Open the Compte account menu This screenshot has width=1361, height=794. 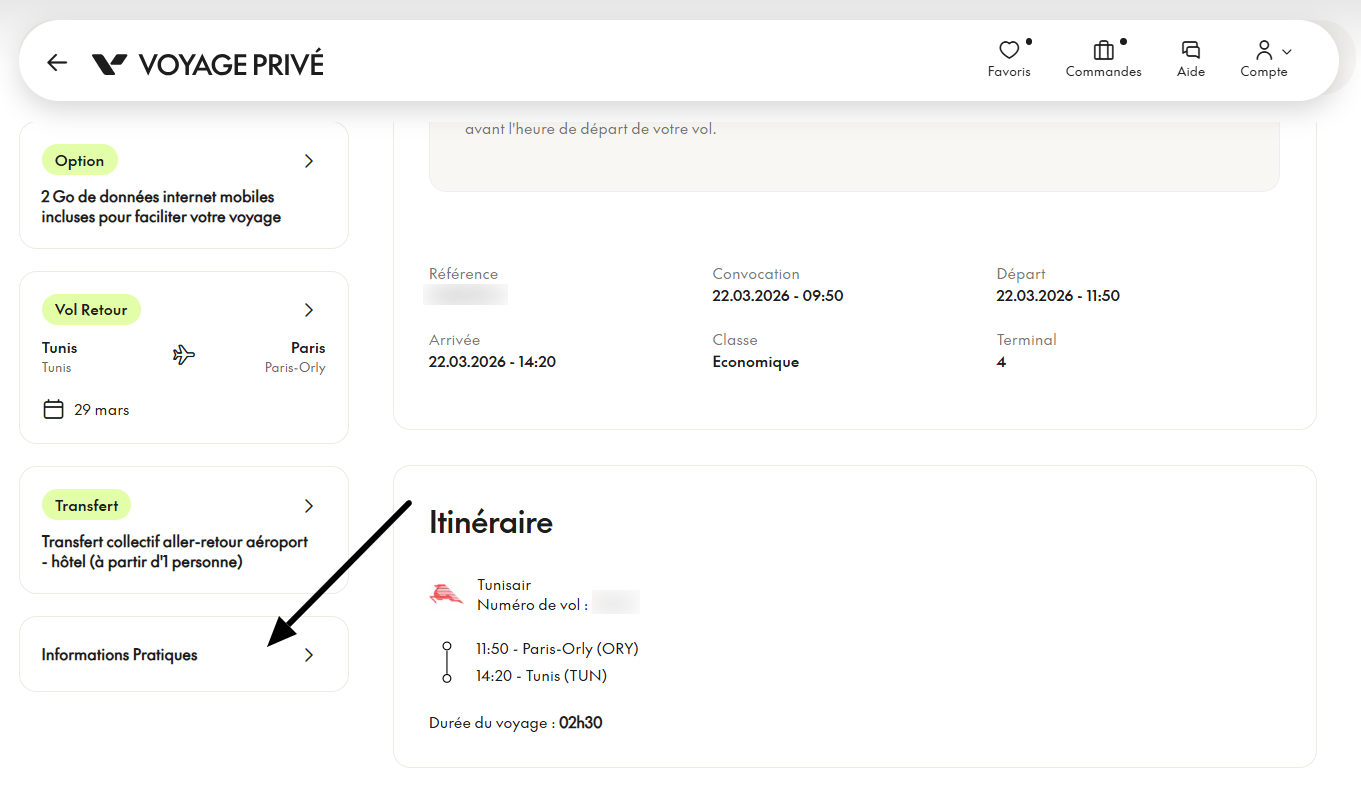[1264, 59]
